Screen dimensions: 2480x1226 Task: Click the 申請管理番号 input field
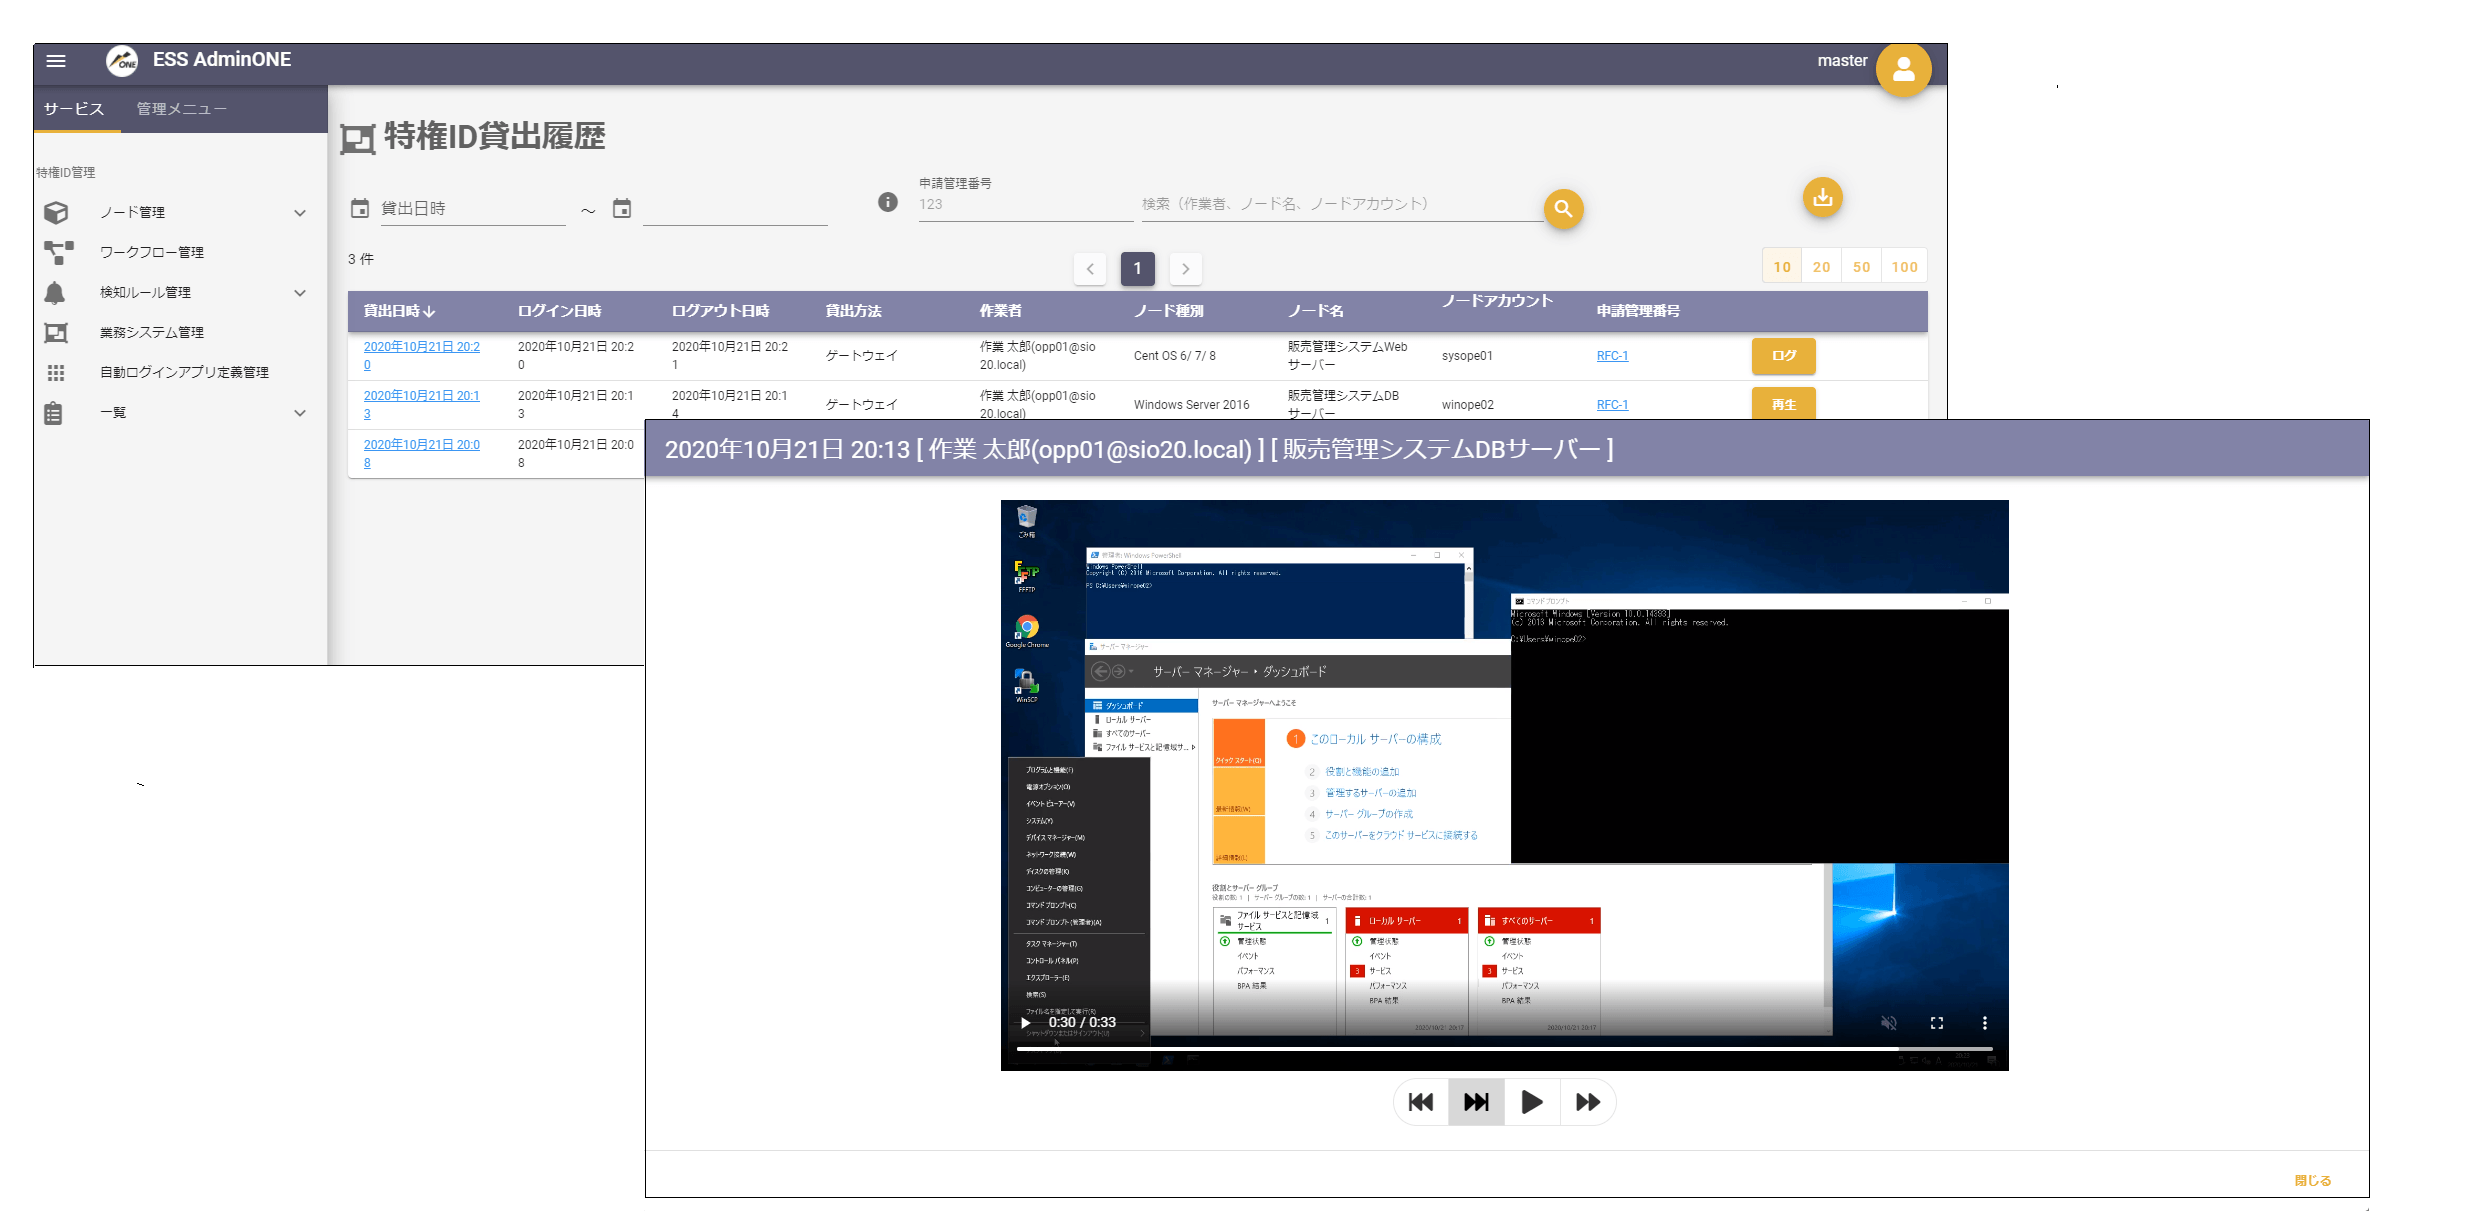pyautogui.click(x=1023, y=205)
